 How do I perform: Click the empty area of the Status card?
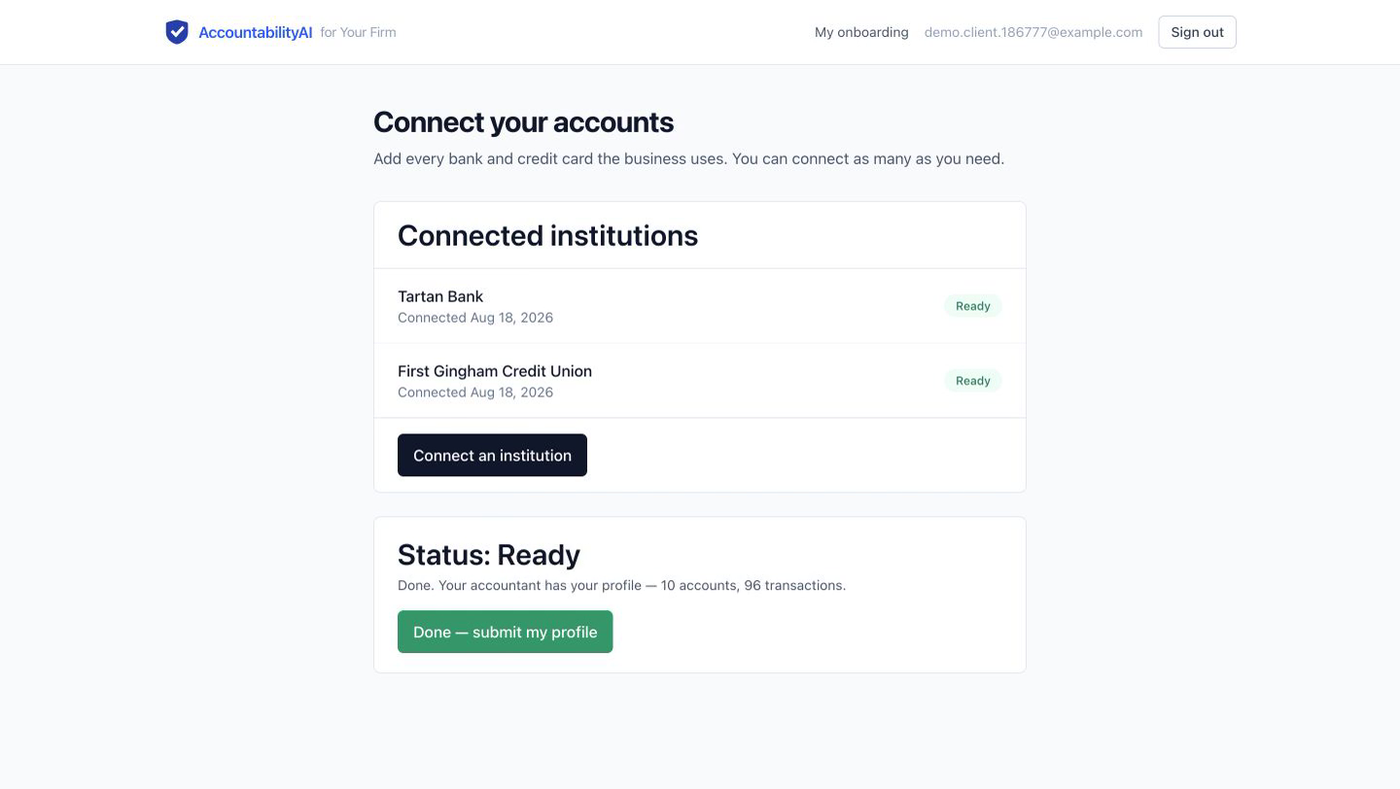(x=820, y=630)
